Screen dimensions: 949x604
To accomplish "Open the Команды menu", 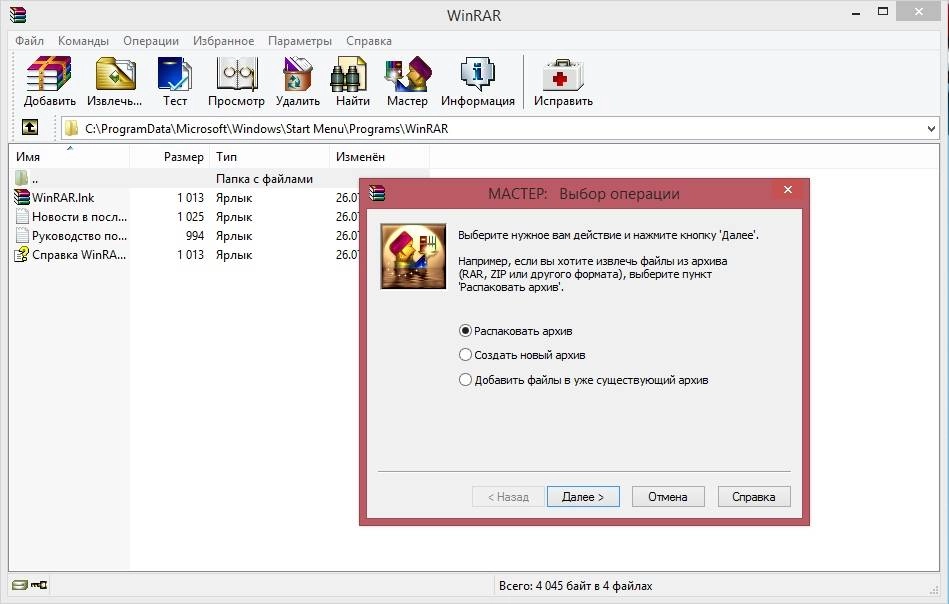I will pyautogui.click(x=83, y=41).
